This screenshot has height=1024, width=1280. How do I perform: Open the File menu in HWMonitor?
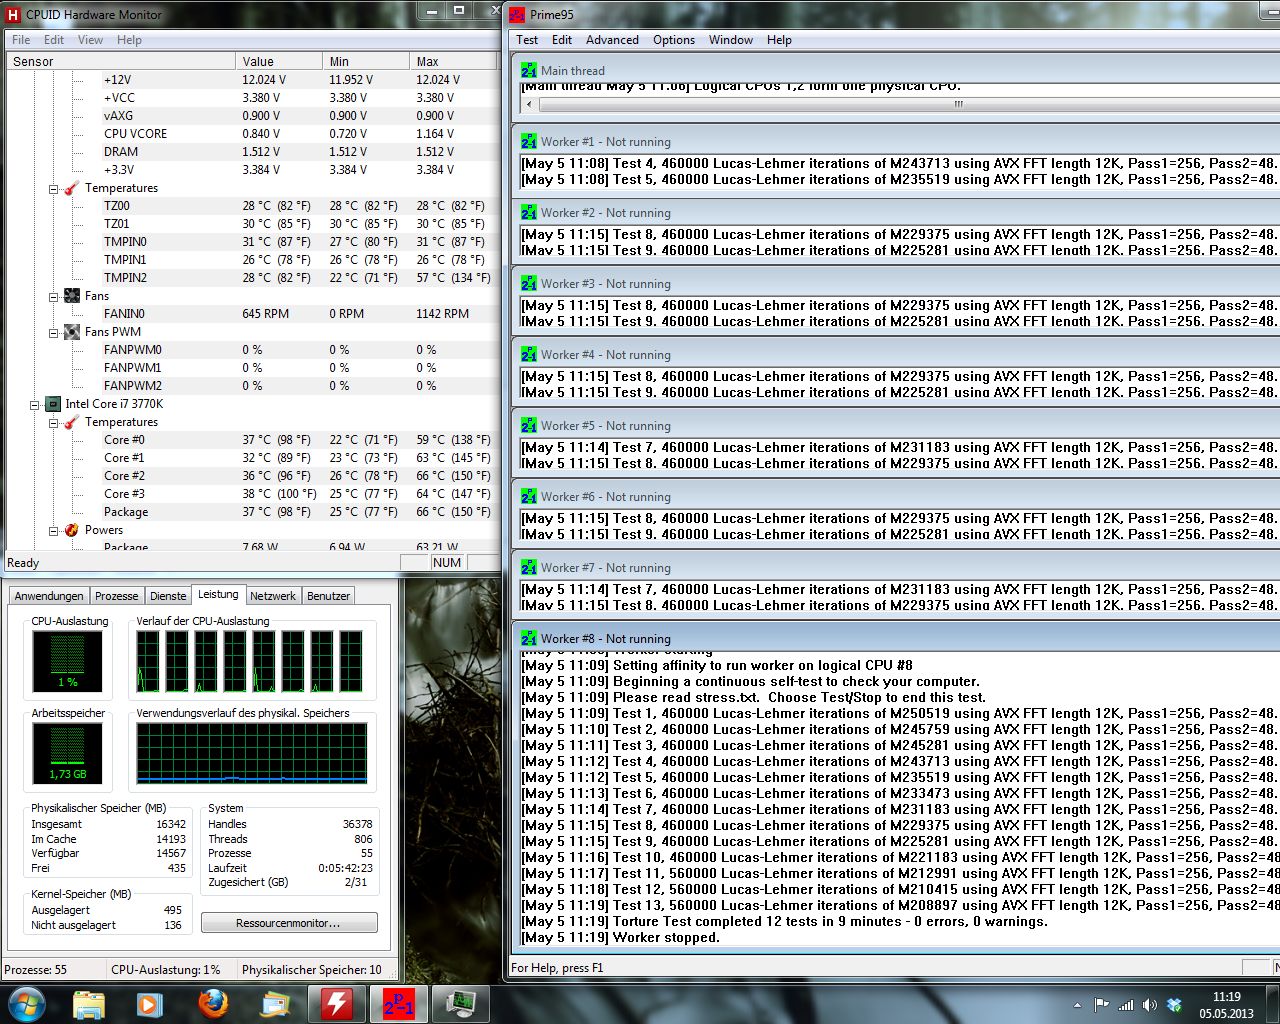click(21, 40)
